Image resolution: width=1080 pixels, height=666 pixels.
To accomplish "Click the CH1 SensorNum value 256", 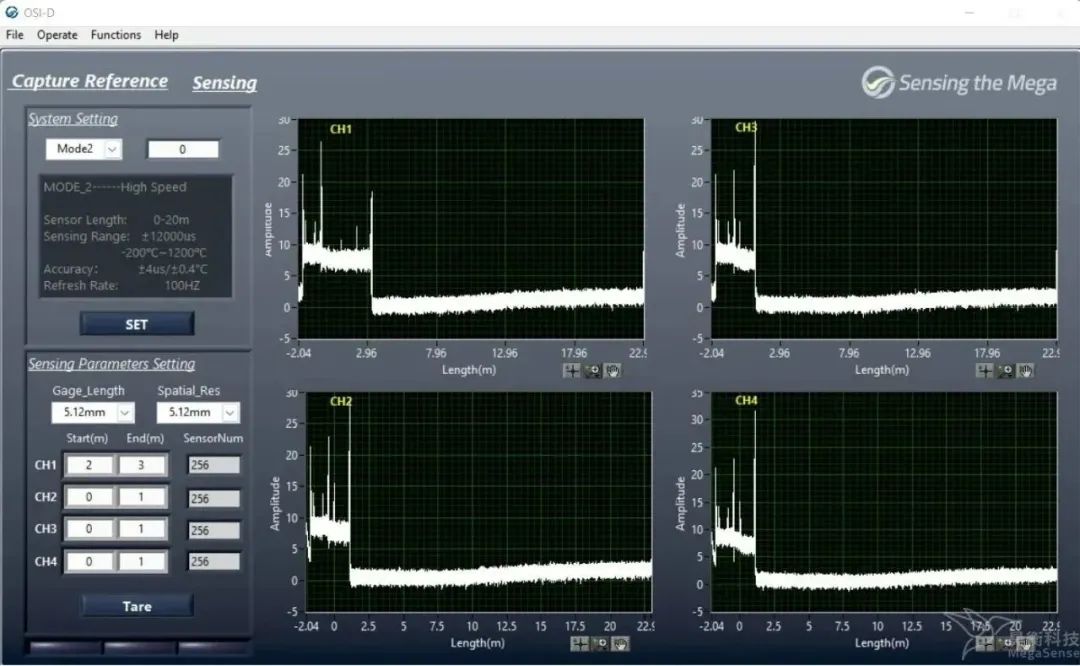I will click(214, 465).
